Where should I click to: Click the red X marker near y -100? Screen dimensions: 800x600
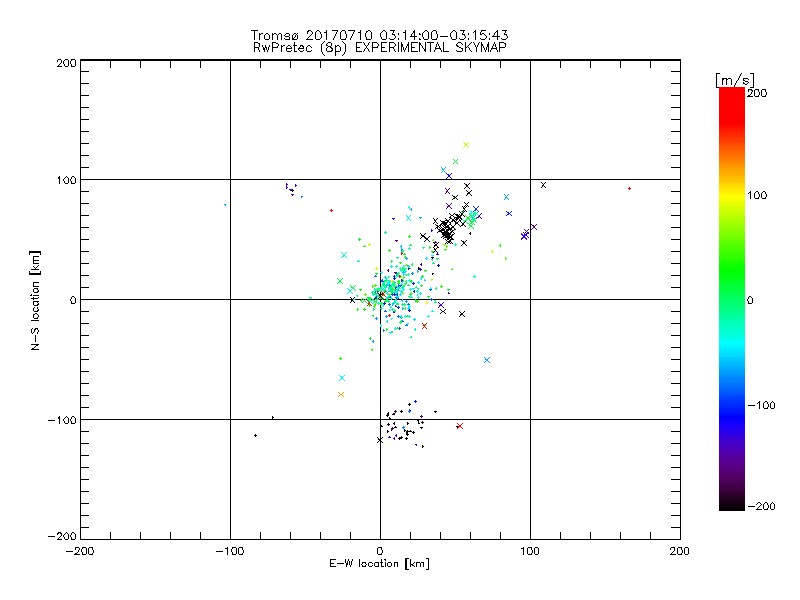tap(460, 426)
